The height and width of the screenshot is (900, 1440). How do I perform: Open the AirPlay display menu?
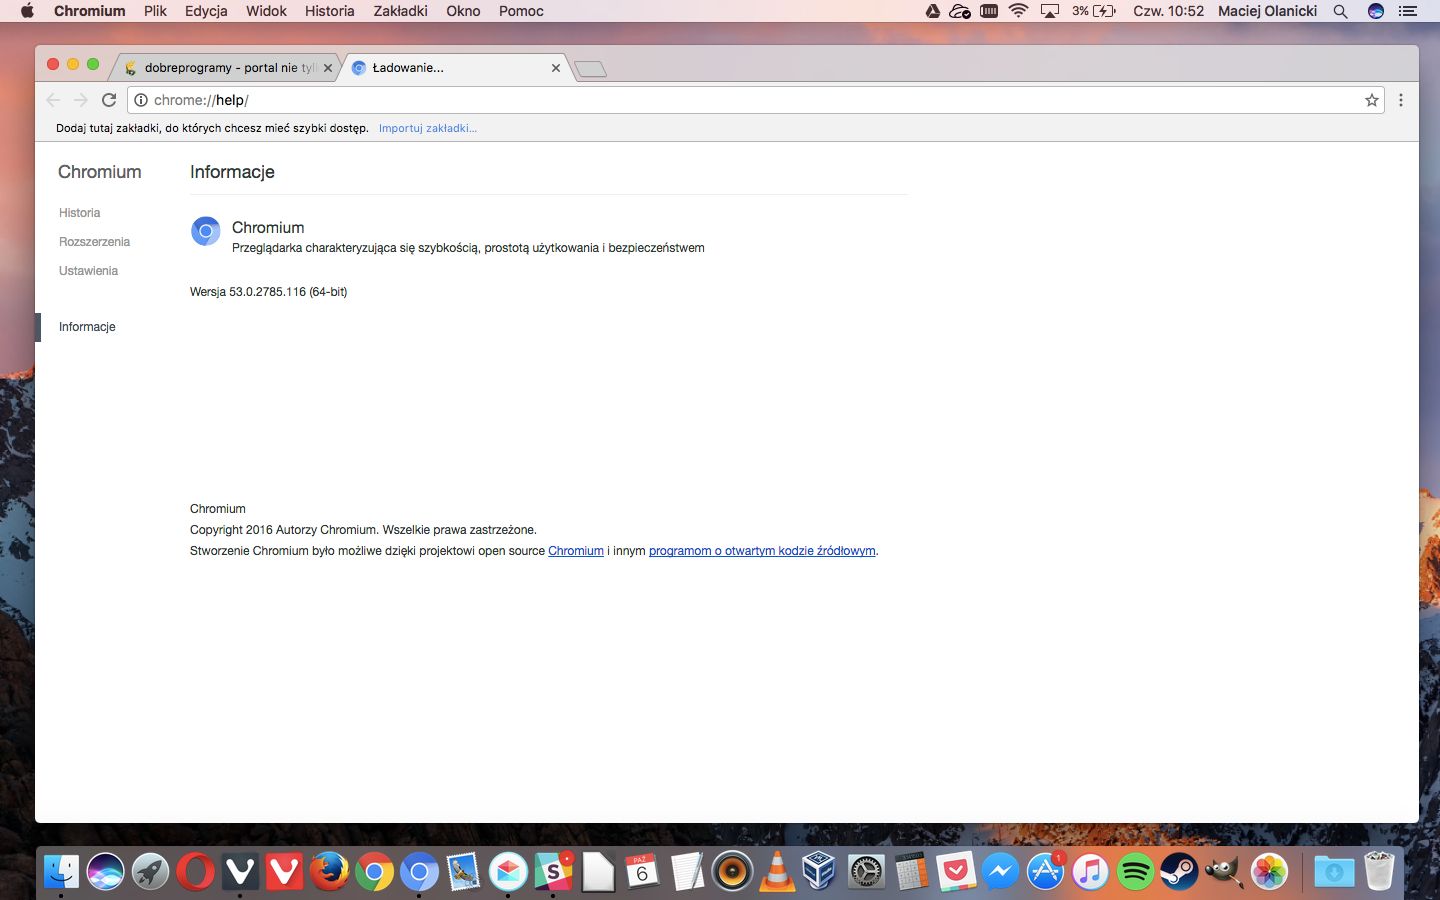pos(1050,11)
